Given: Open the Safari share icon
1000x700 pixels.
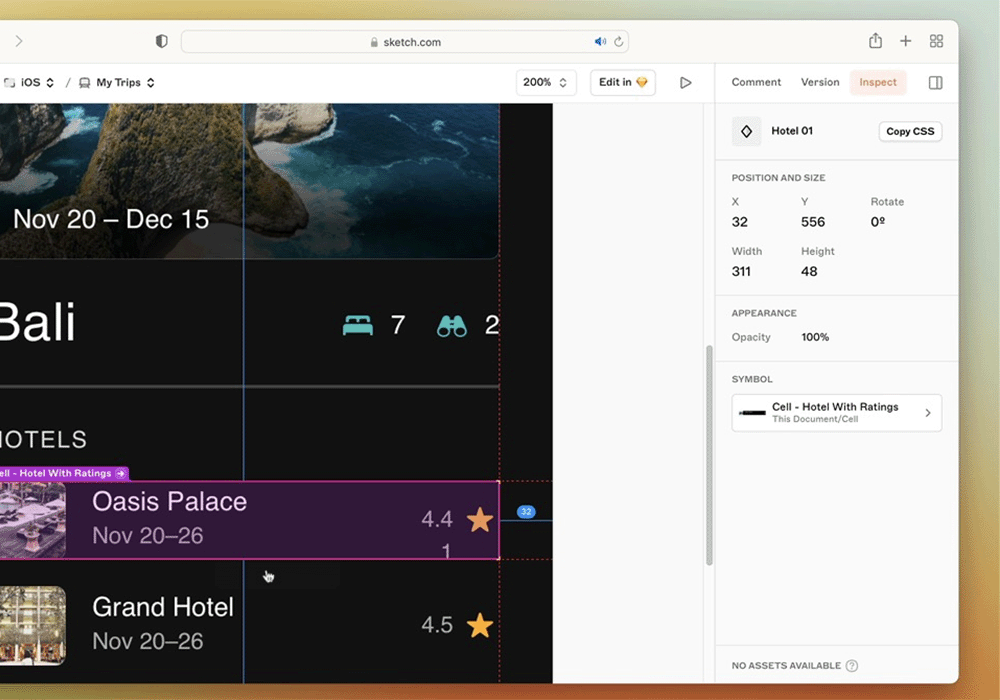Looking at the screenshot, I should (x=876, y=41).
